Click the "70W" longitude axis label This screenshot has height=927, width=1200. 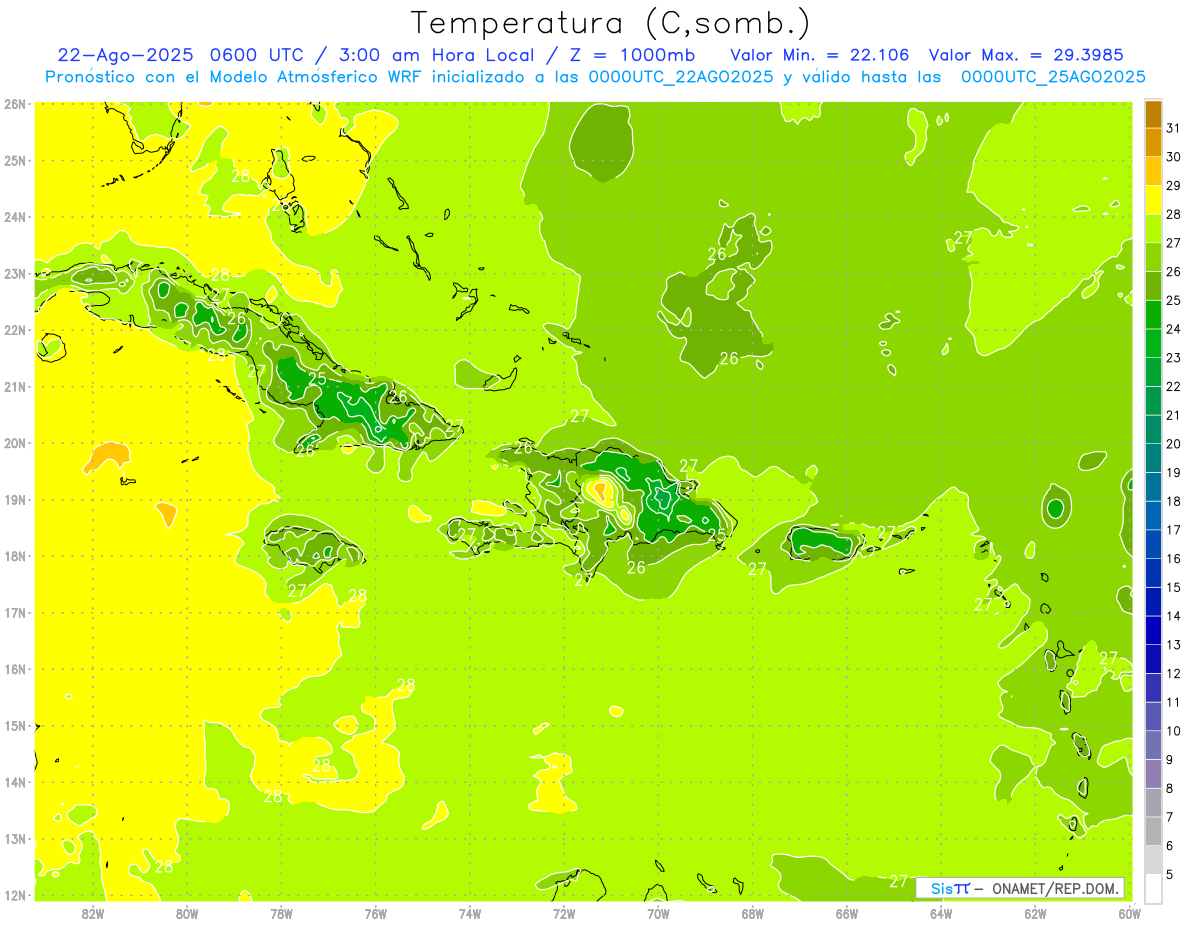pyautogui.click(x=658, y=913)
